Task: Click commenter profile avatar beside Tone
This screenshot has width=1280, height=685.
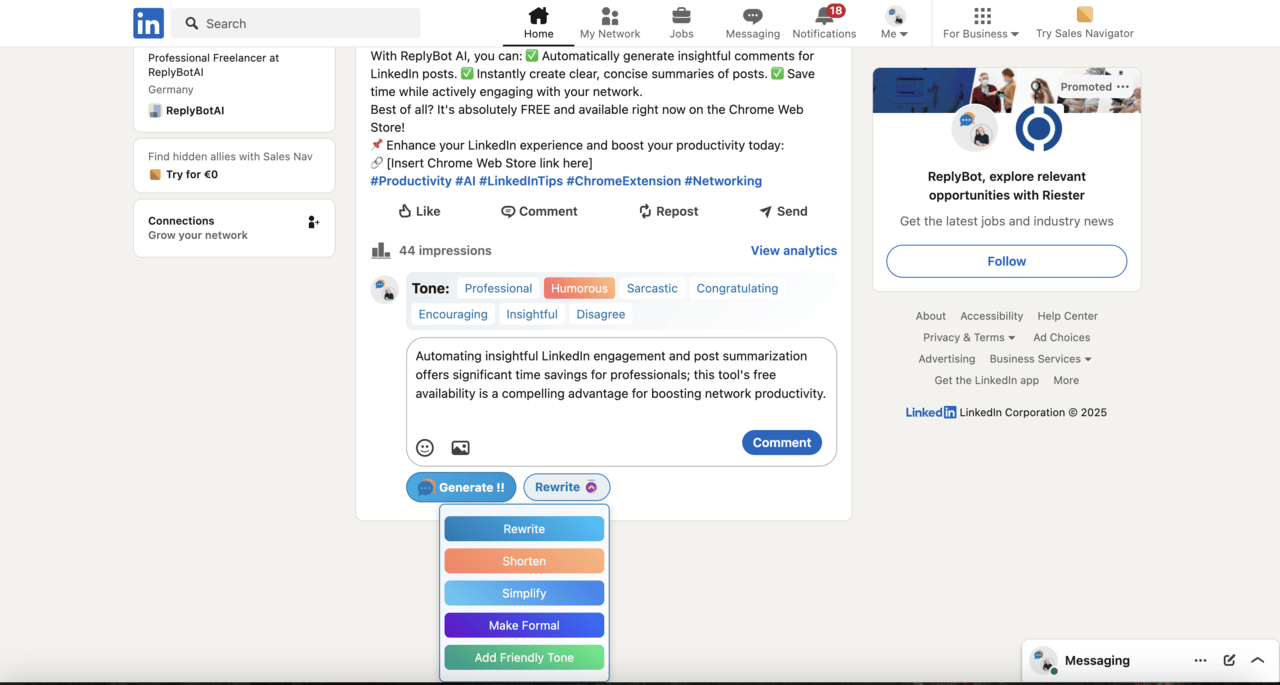Action: (x=385, y=290)
